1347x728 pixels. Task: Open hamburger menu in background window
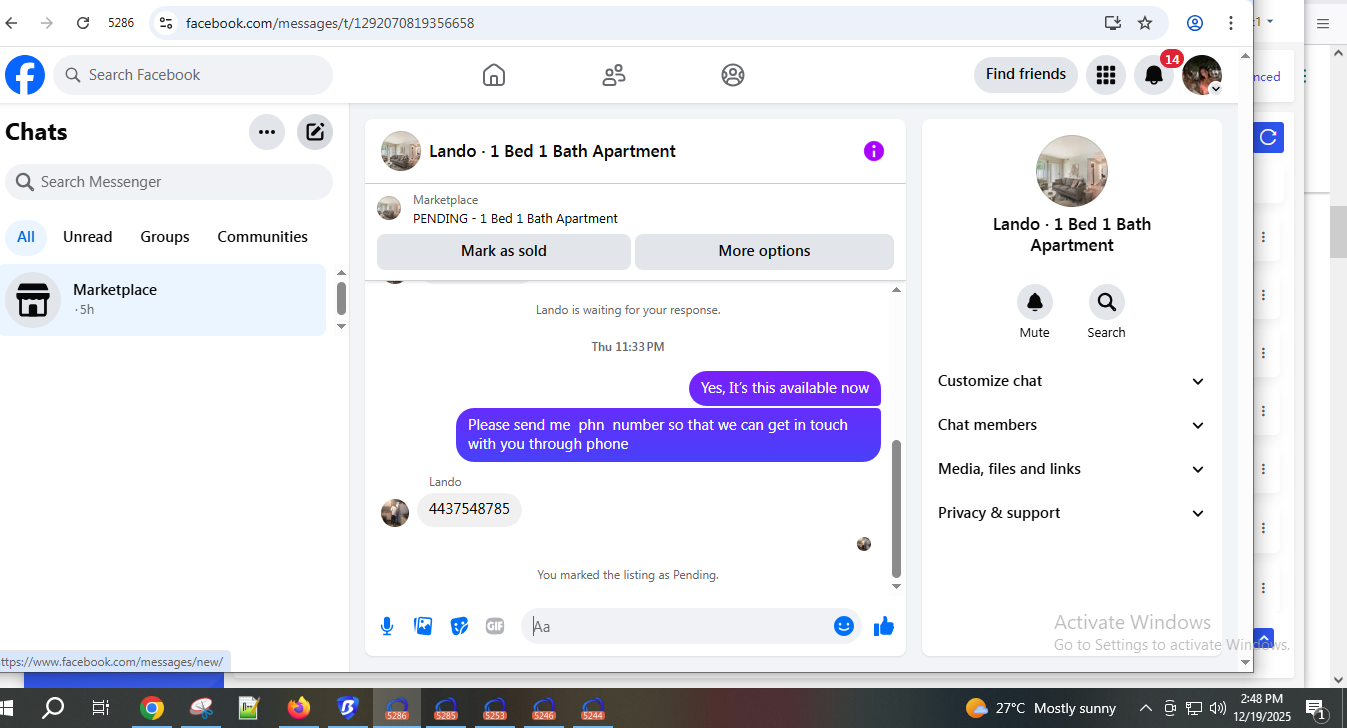[1323, 24]
